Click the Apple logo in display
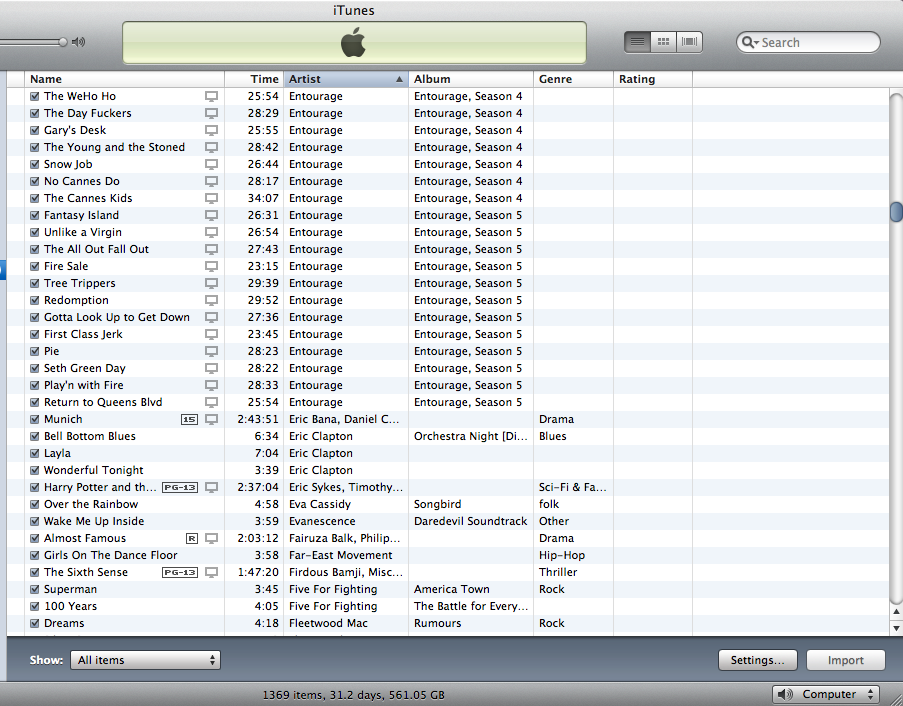The width and height of the screenshot is (903, 706). coord(353,43)
